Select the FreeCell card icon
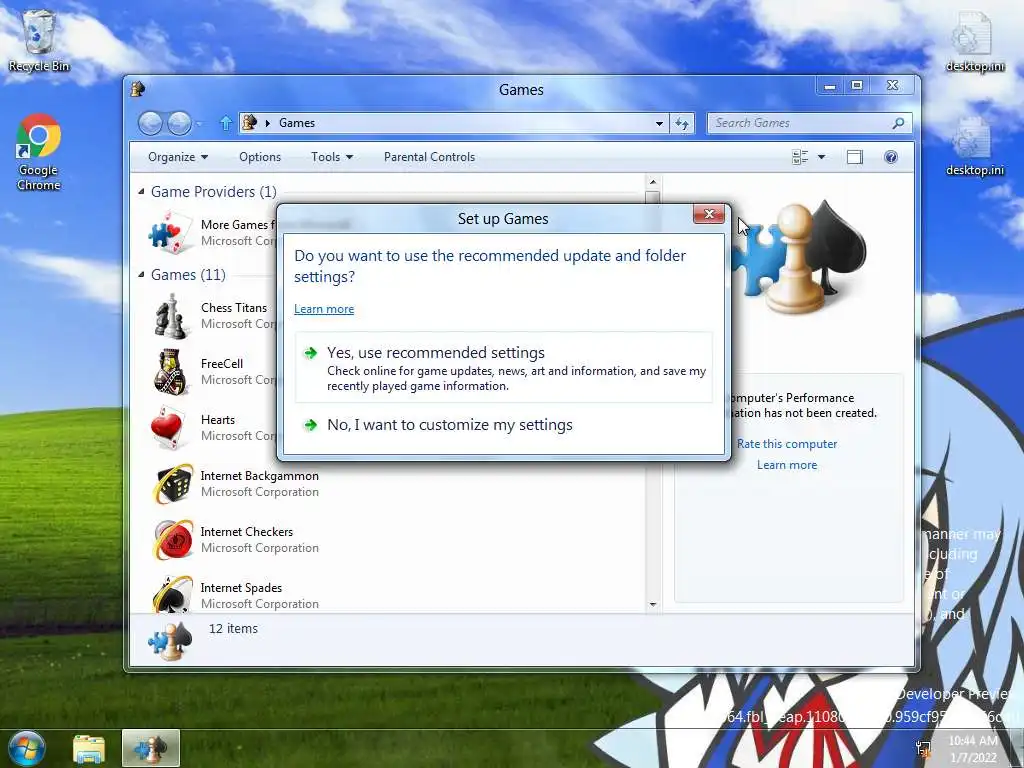 tap(170, 372)
